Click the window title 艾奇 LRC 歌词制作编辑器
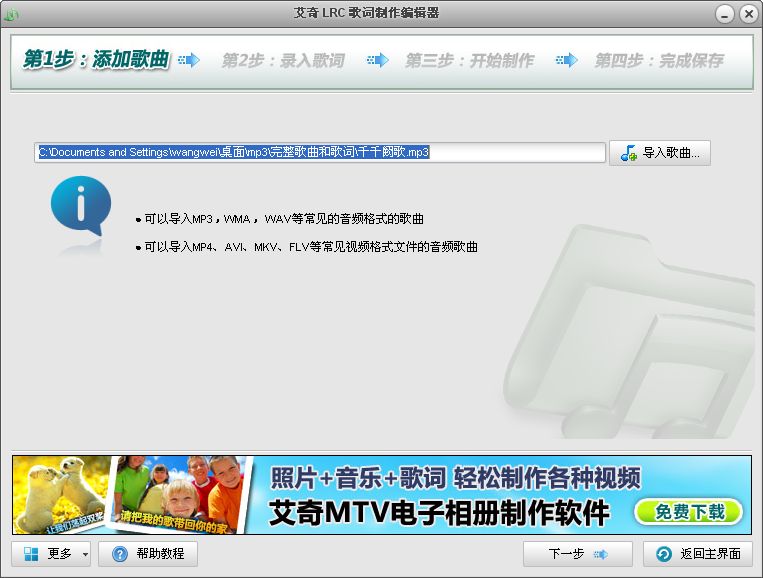763x578 pixels. 366,13
